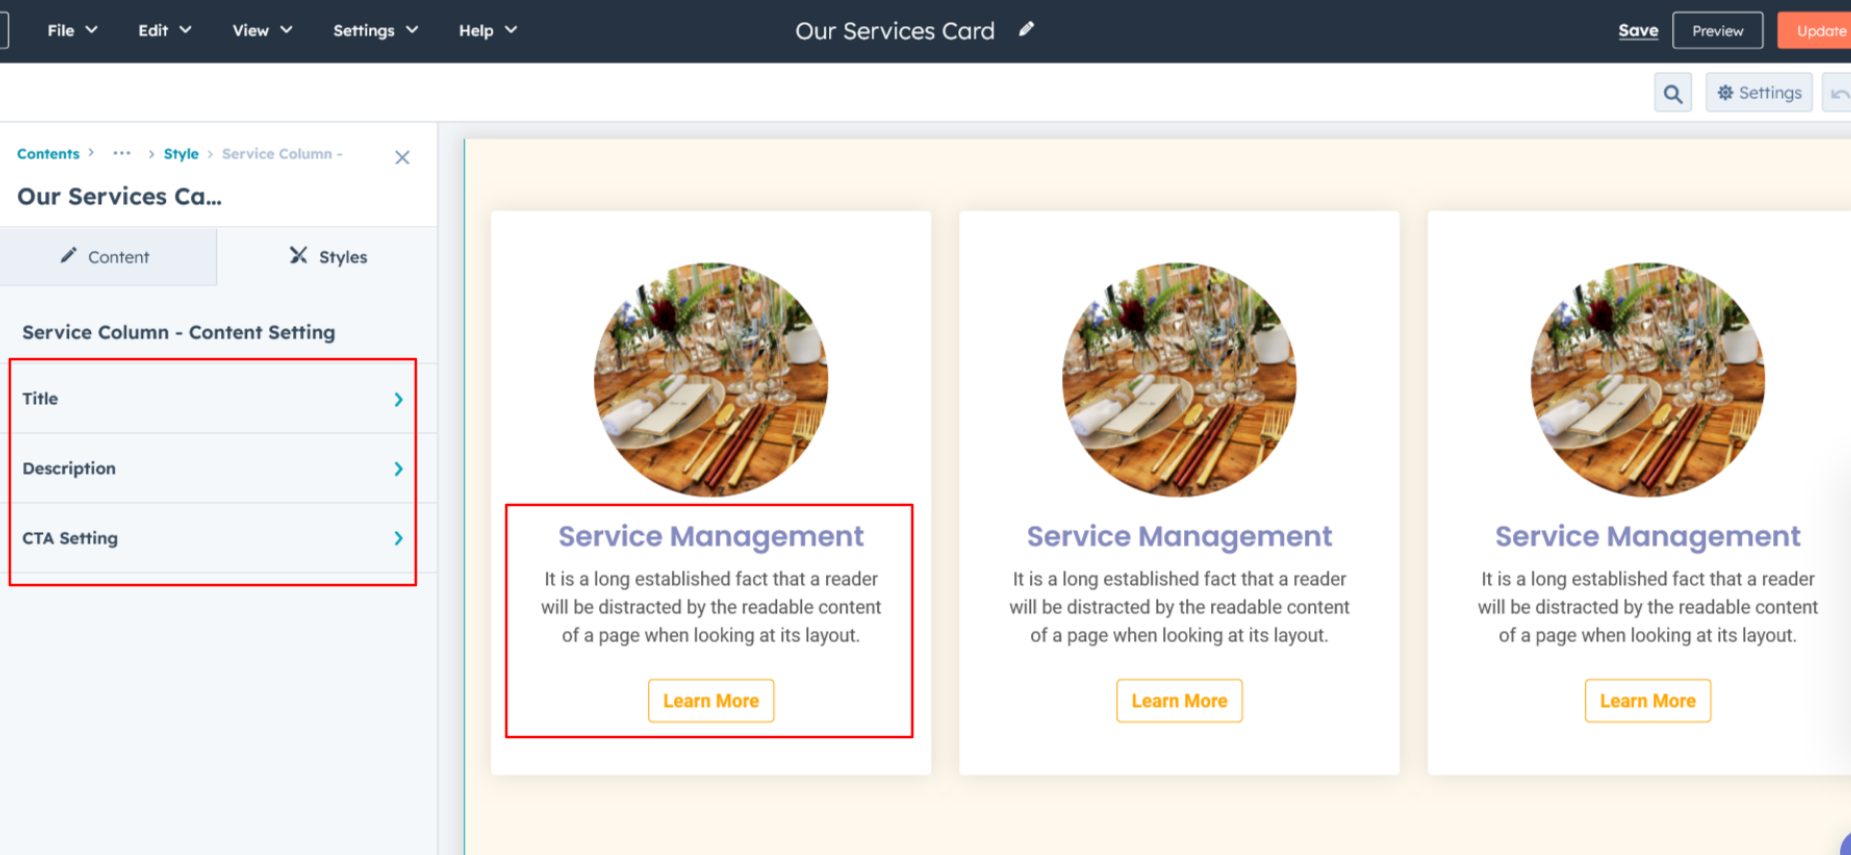Open the File menu
The height and width of the screenshot is (855, 1851).
pyautogui.click(x=62, y=30)
